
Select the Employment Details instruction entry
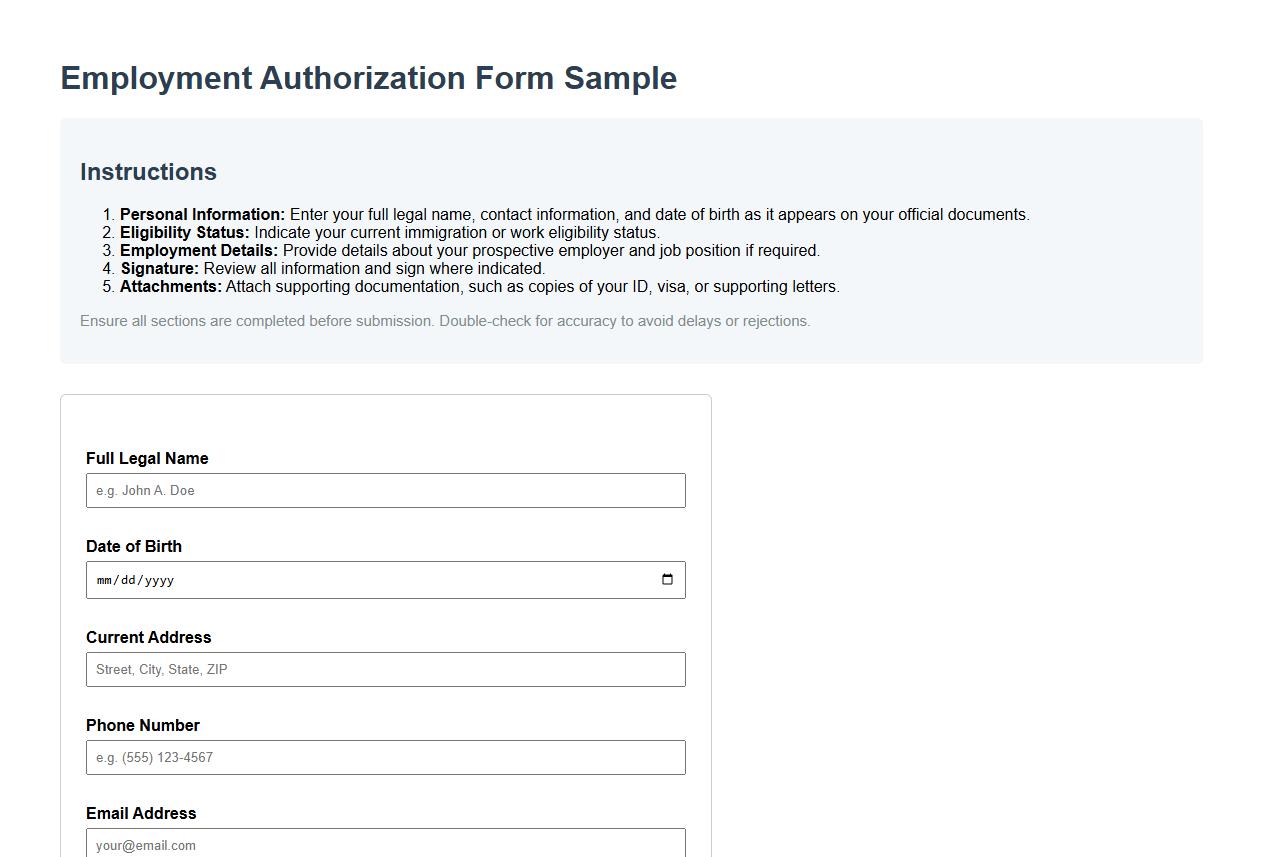coord(470,250)
